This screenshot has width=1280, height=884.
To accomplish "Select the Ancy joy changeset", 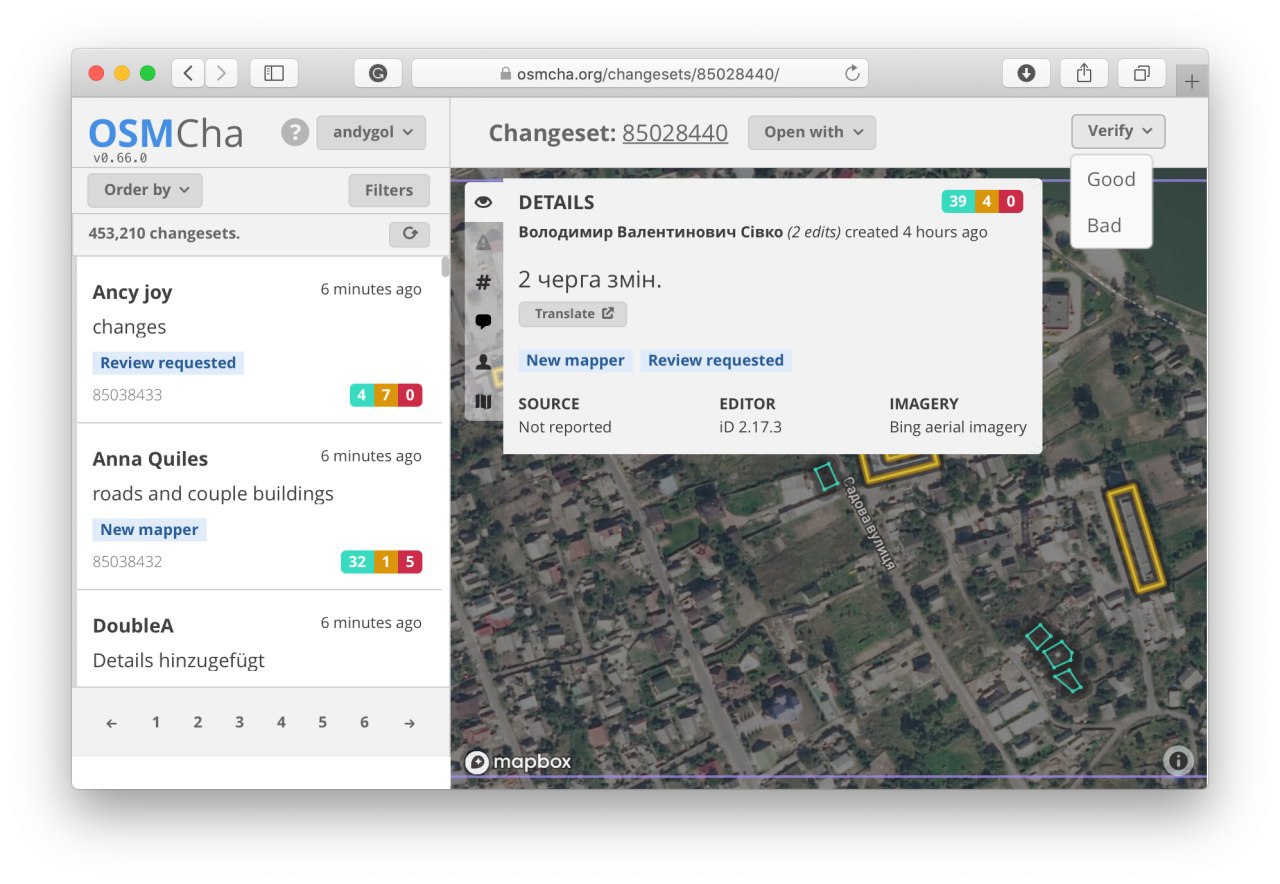I will [x=257, y=339].
